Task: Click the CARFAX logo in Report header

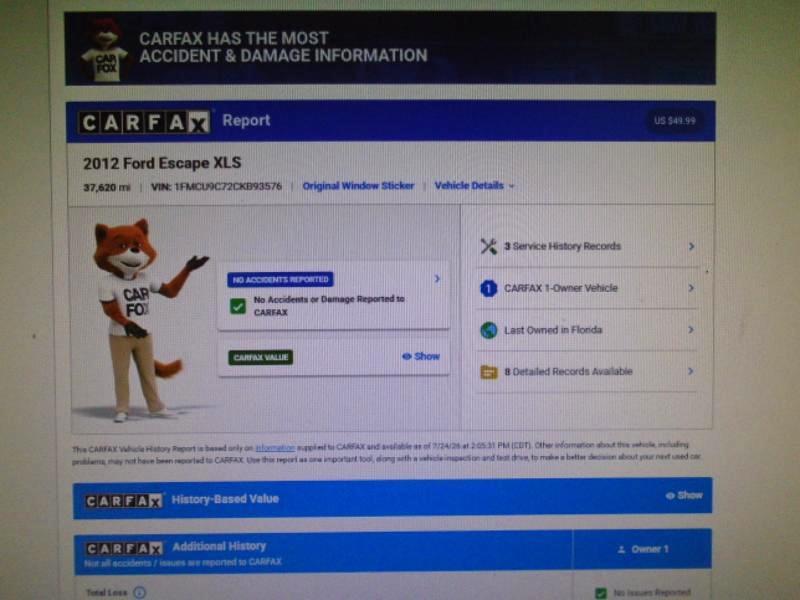Action: (x=144, y=122)
